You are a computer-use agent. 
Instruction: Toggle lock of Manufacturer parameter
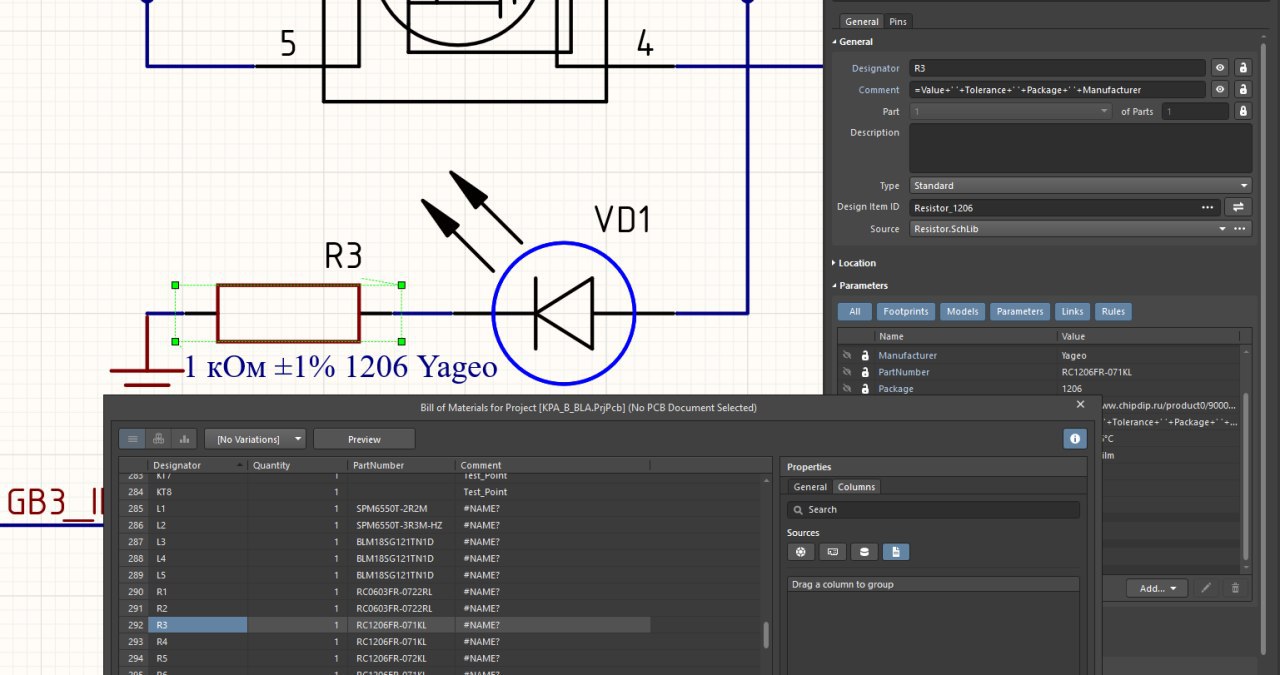tap(865, 355)
